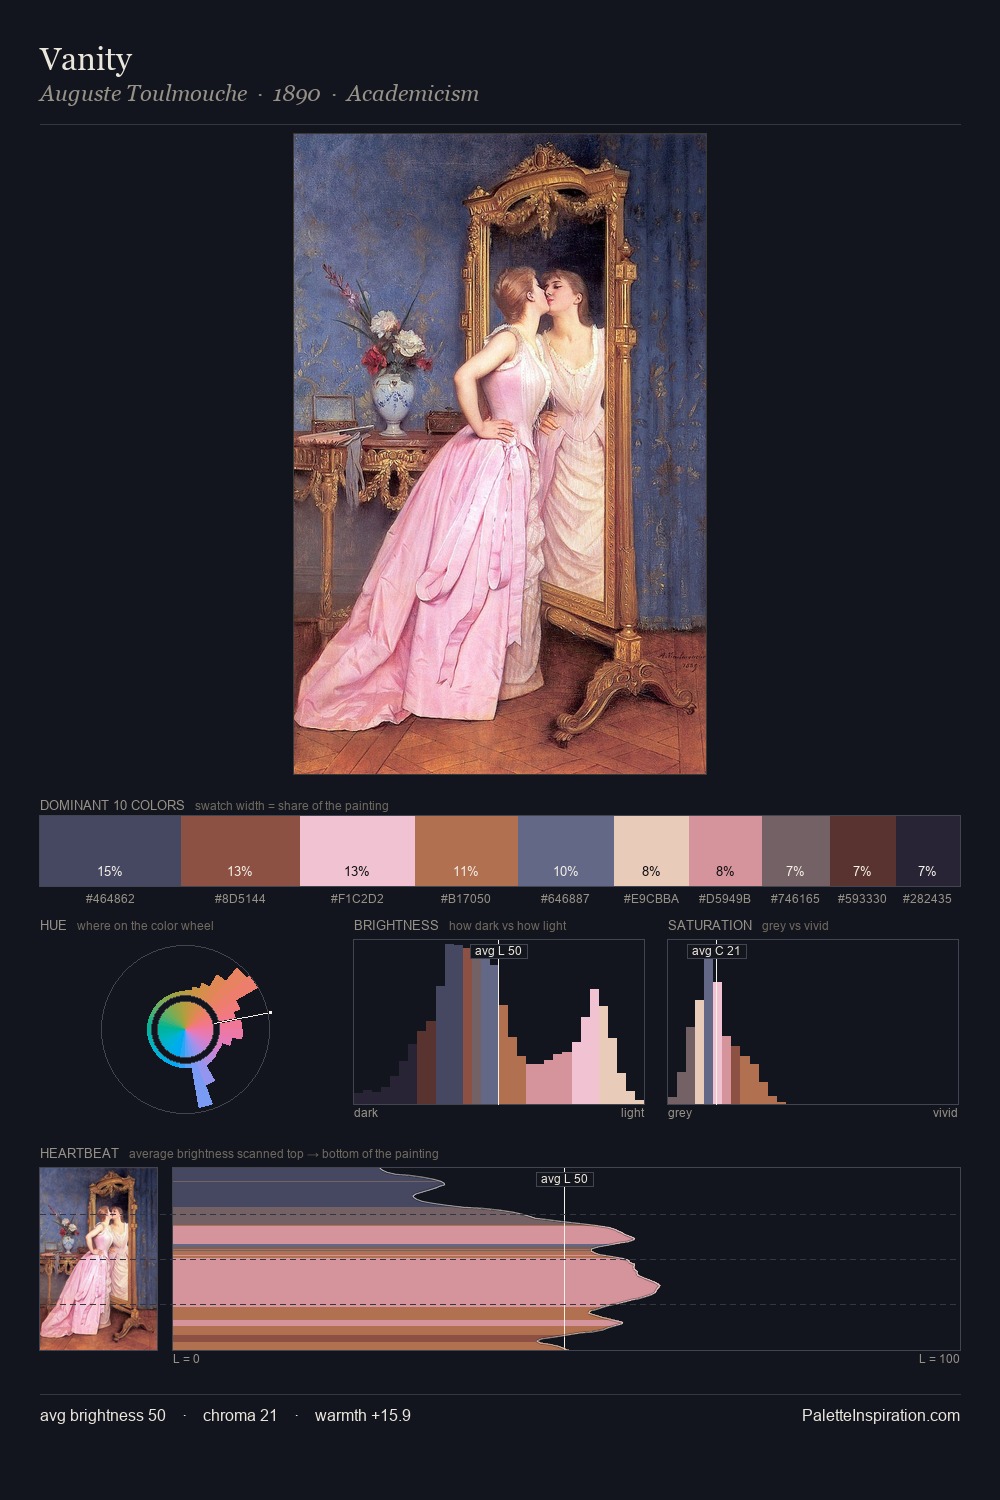Click 'avg brightness 50' in footer
This screenshot has width=1000, height=1500.
click(103, 1416)
